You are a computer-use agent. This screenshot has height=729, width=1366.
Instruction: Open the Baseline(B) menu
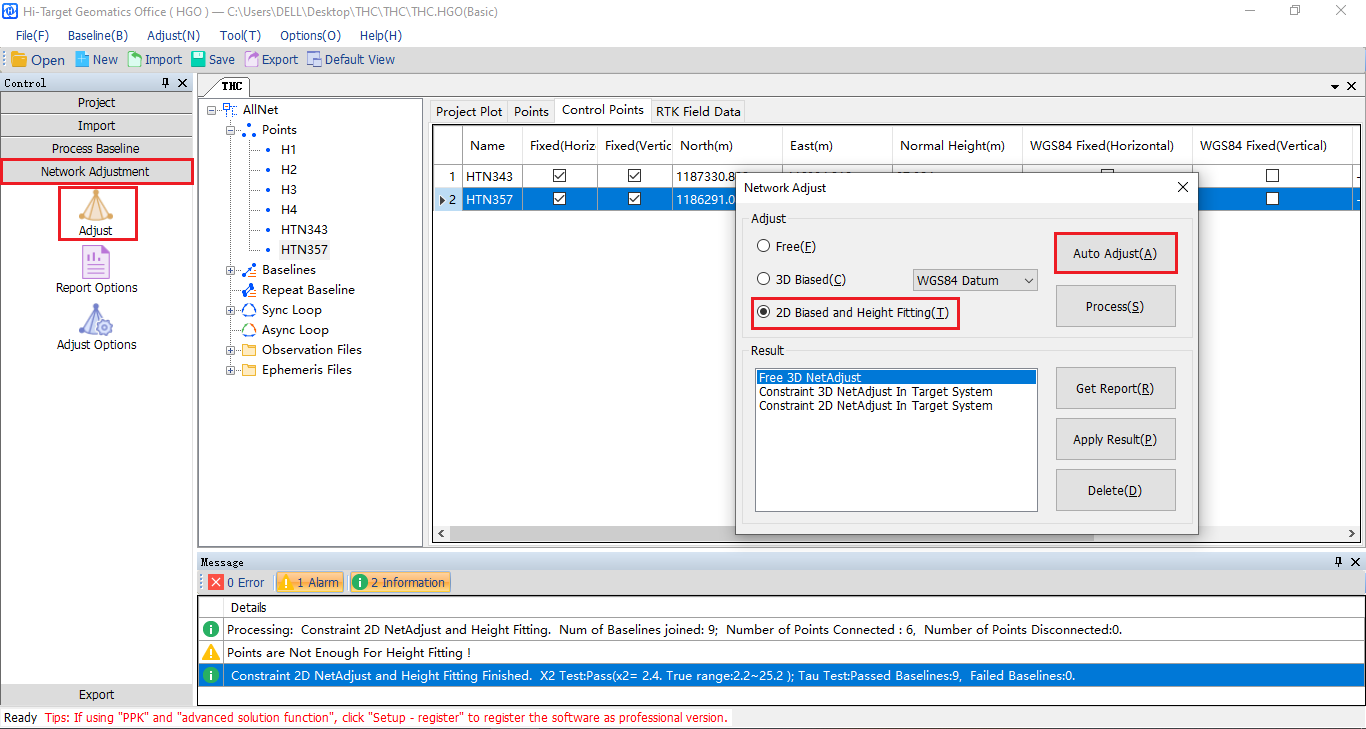click(97, 35)
